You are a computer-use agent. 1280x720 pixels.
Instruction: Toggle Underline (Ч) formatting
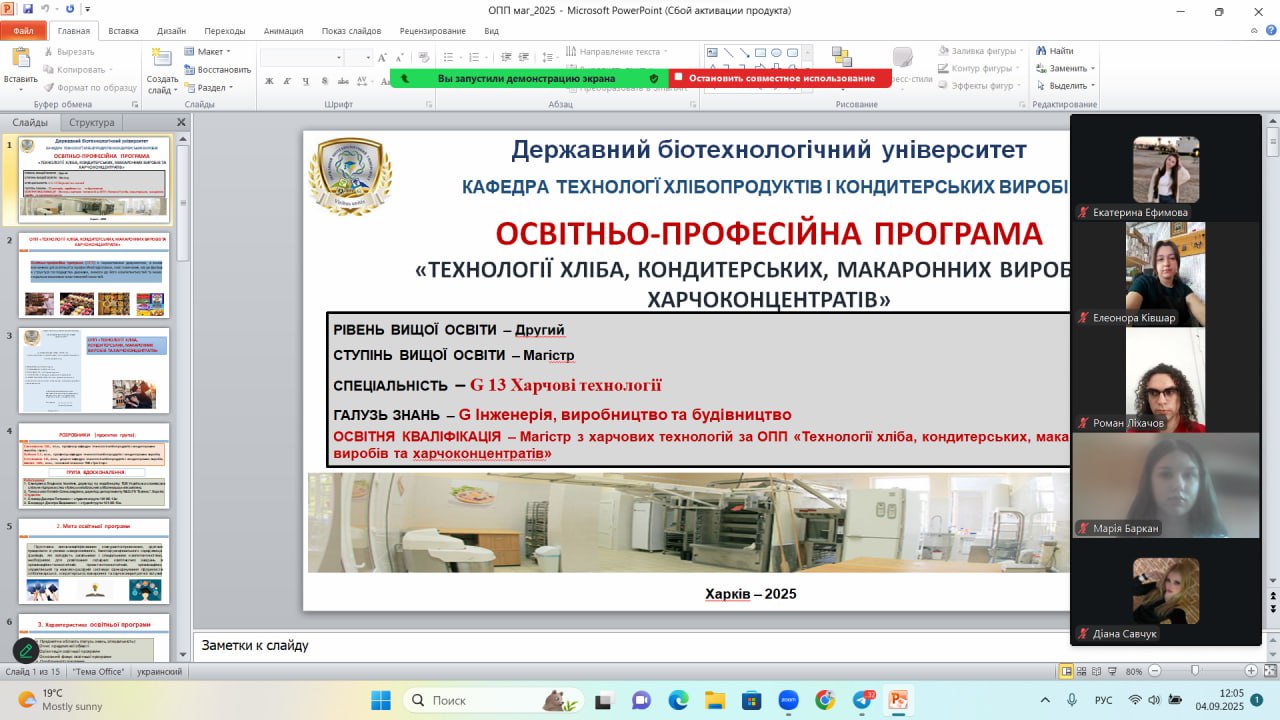click(x=306, y=81)
